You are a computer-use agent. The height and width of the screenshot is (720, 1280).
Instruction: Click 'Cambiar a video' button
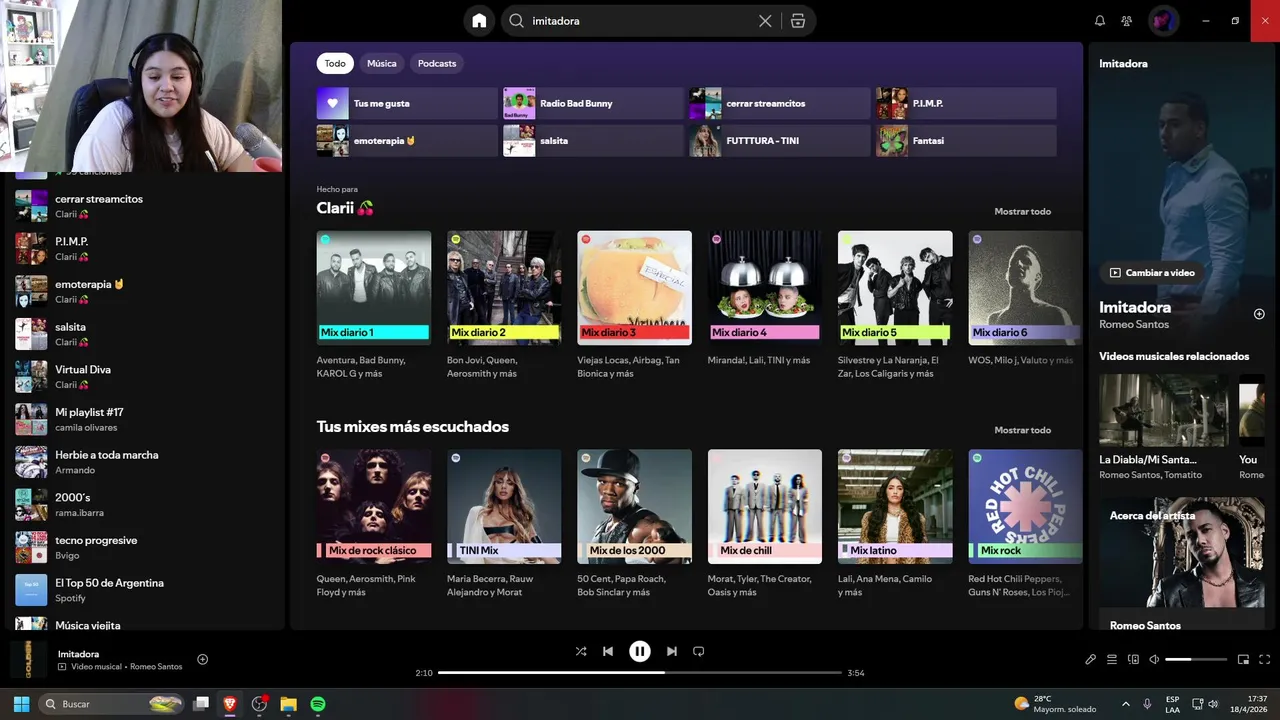coord(1151,272)
